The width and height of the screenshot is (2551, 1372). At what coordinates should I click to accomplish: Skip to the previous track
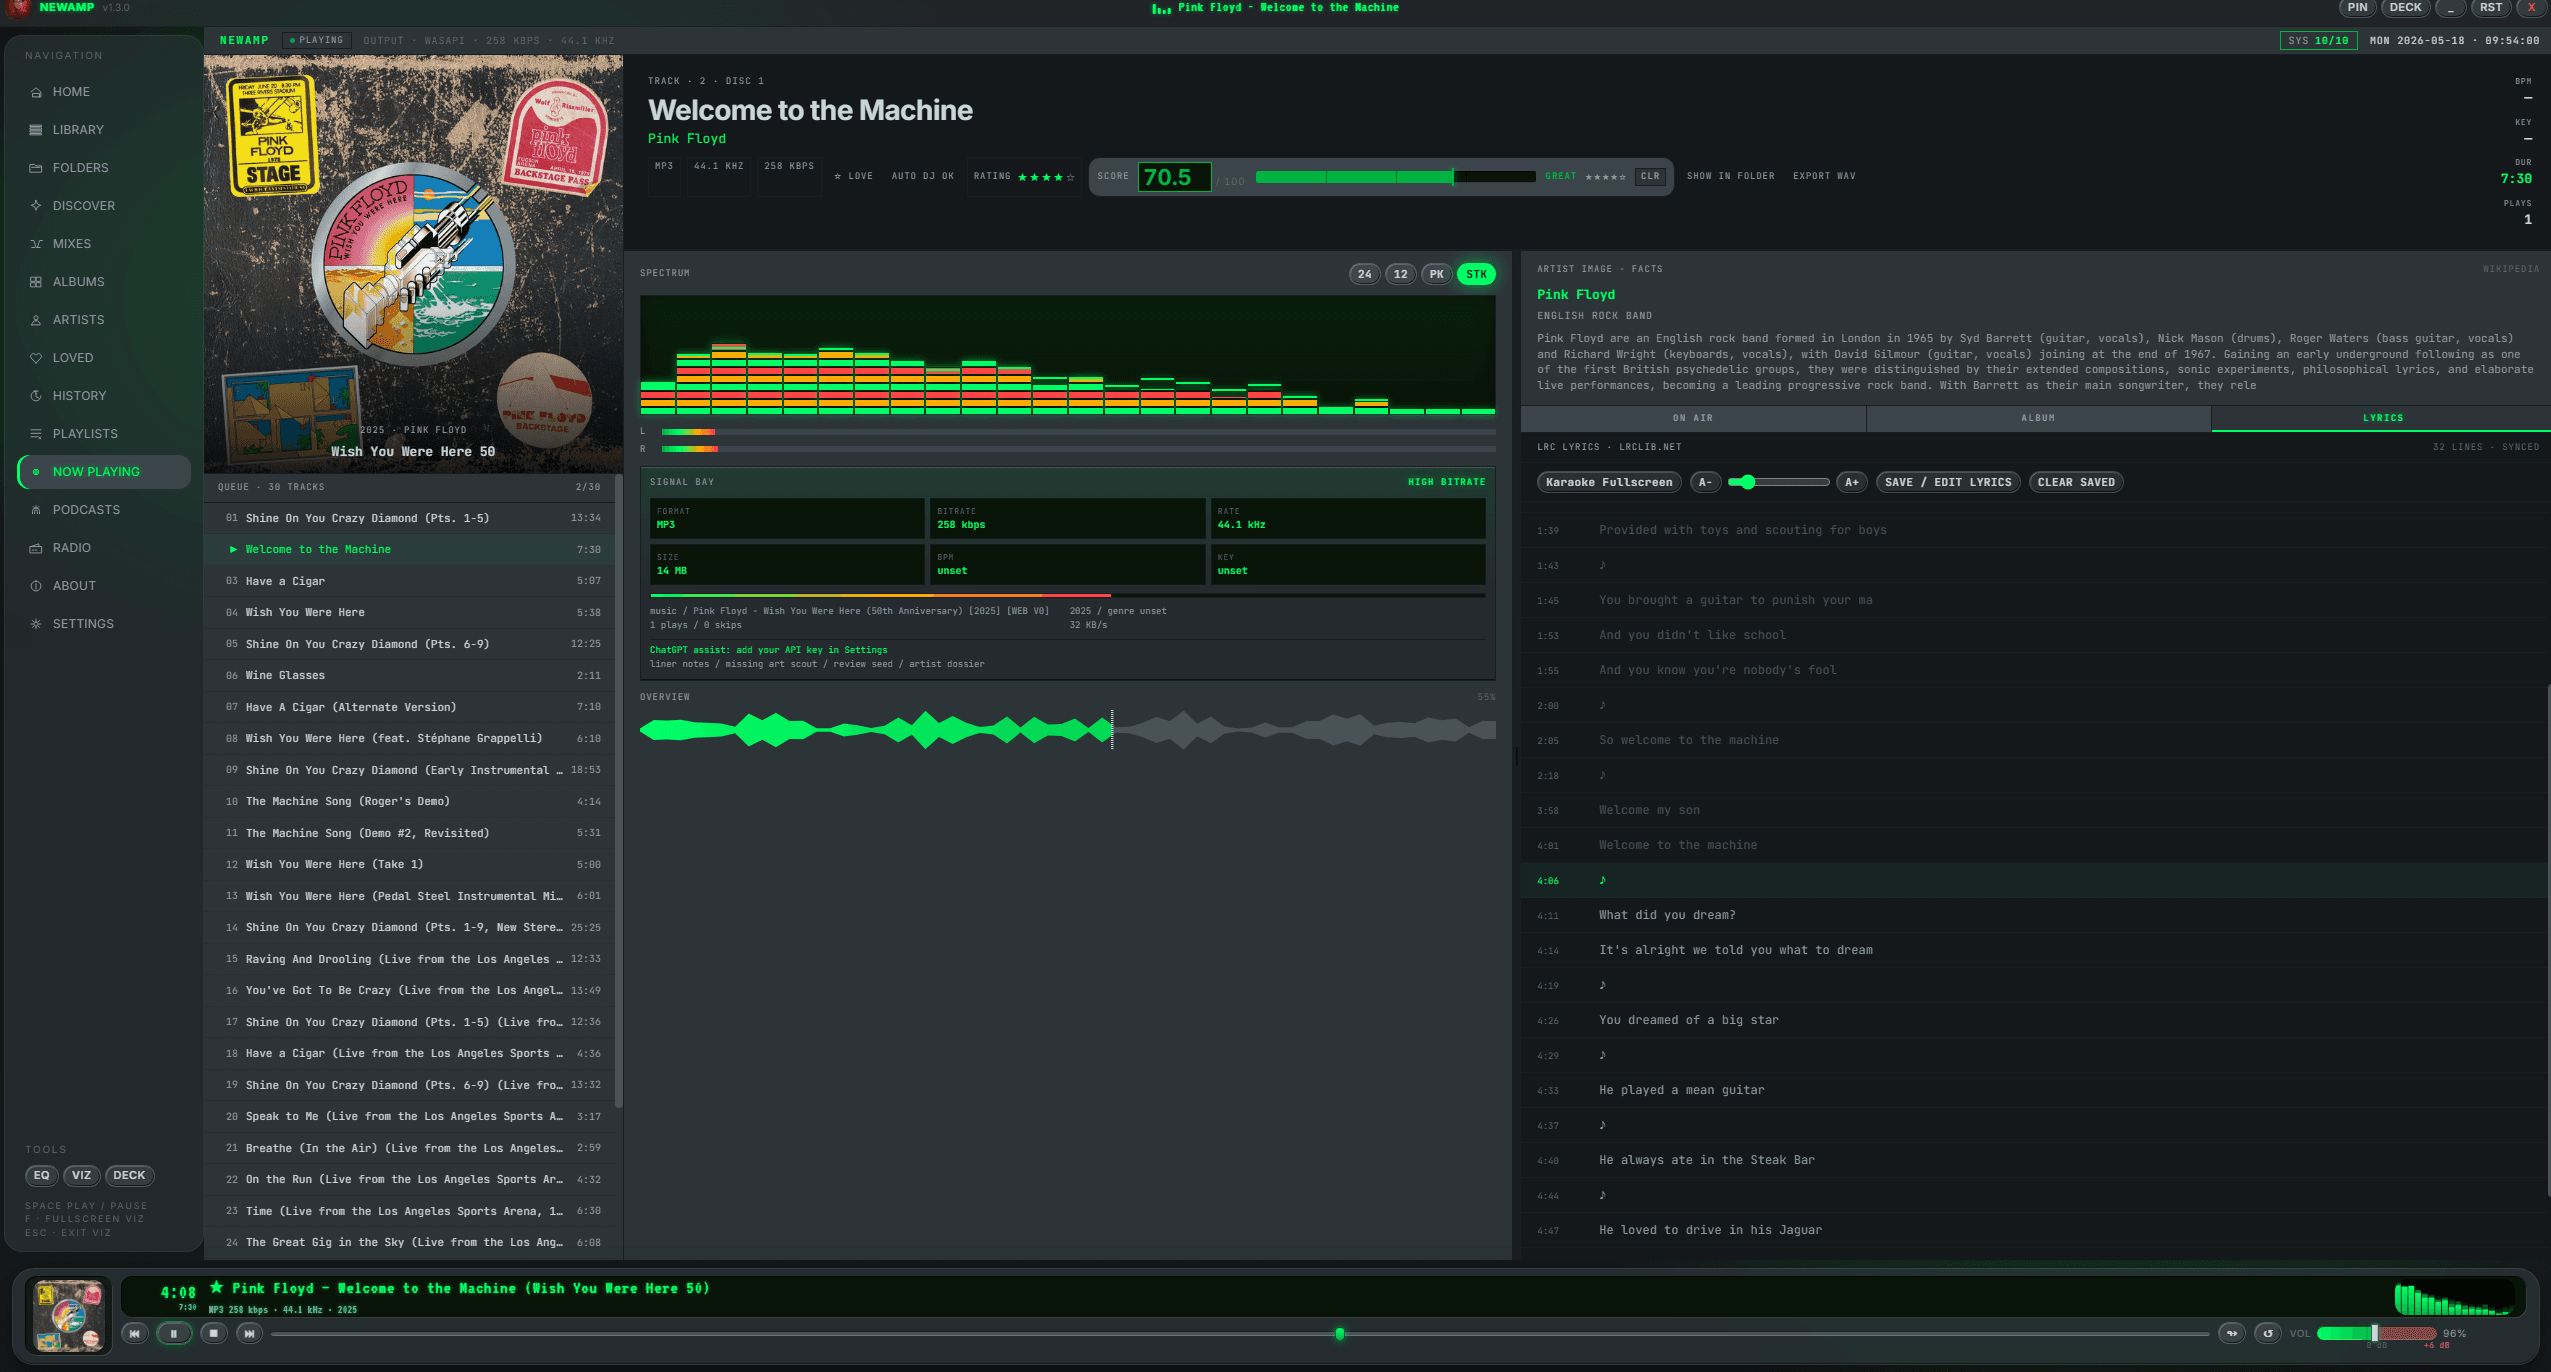point(135,1333)
